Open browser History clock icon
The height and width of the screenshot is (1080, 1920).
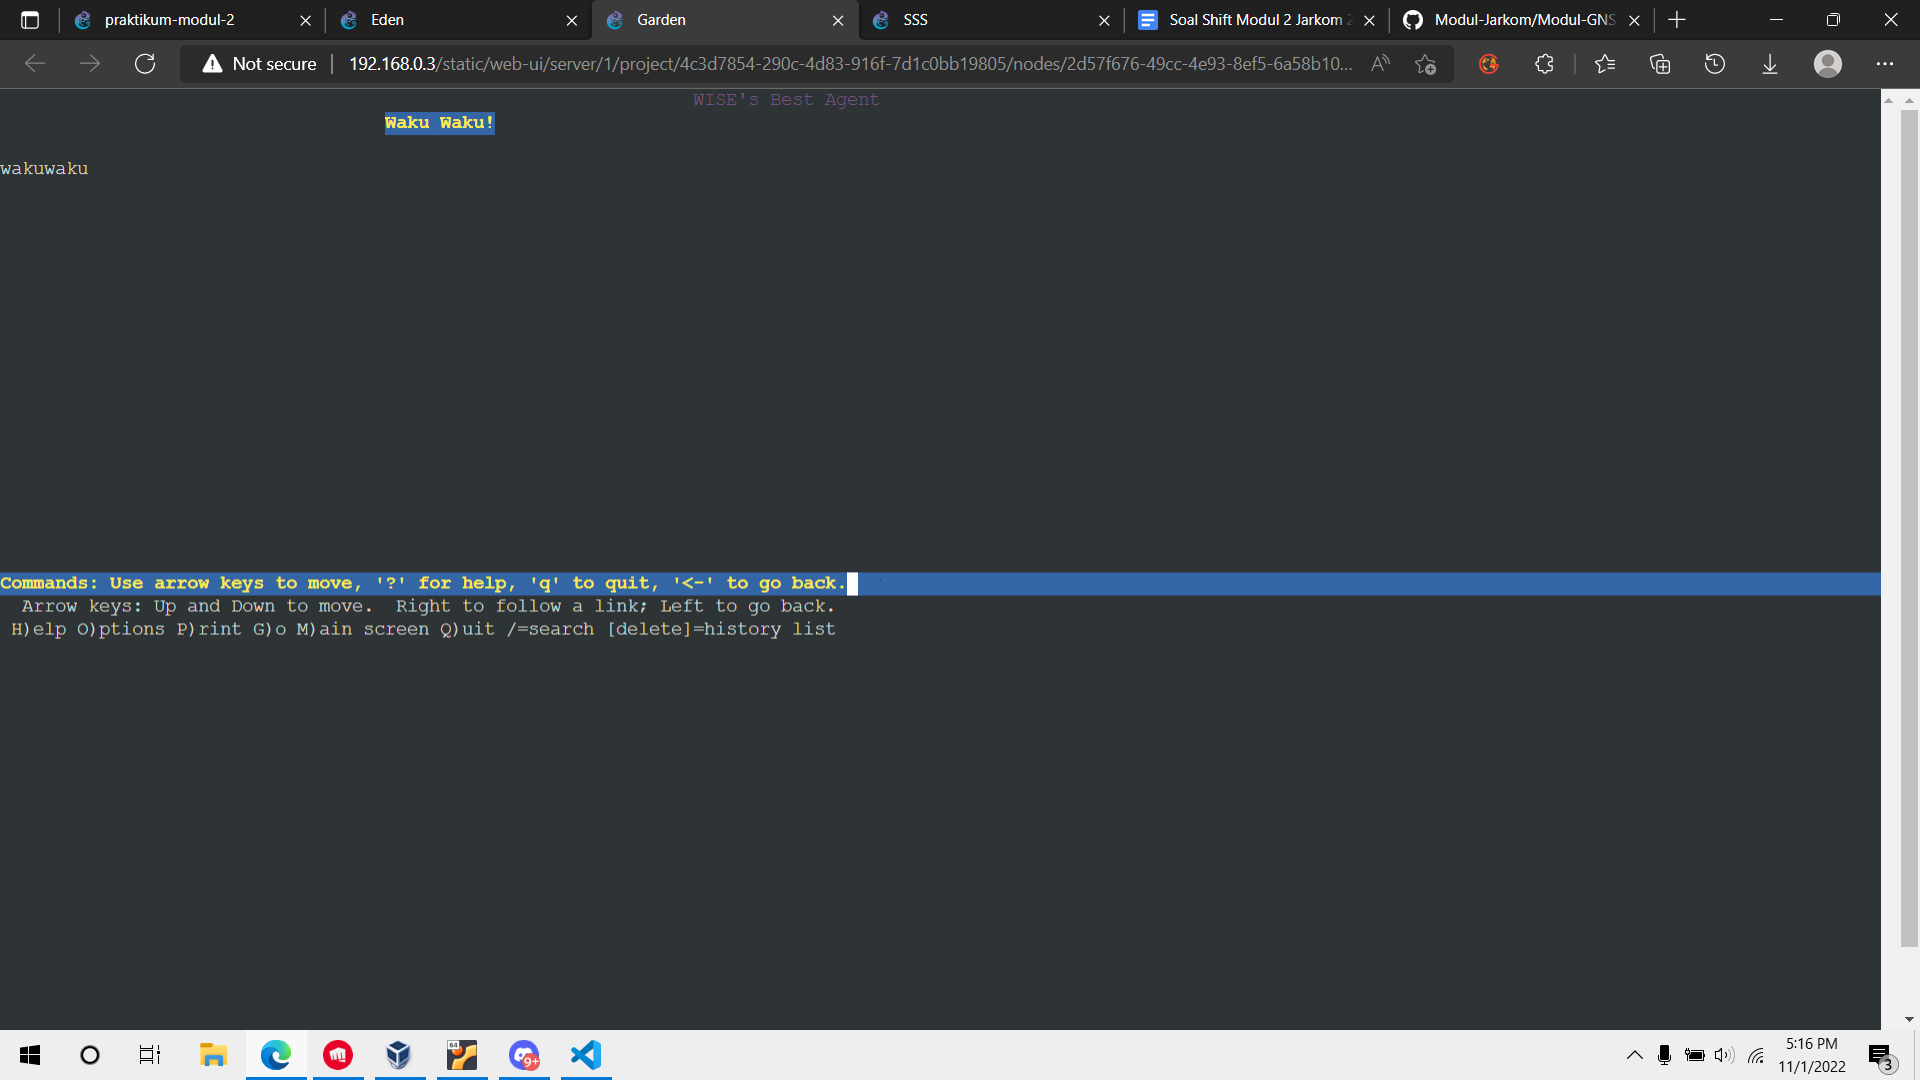tap(1714, 64)
